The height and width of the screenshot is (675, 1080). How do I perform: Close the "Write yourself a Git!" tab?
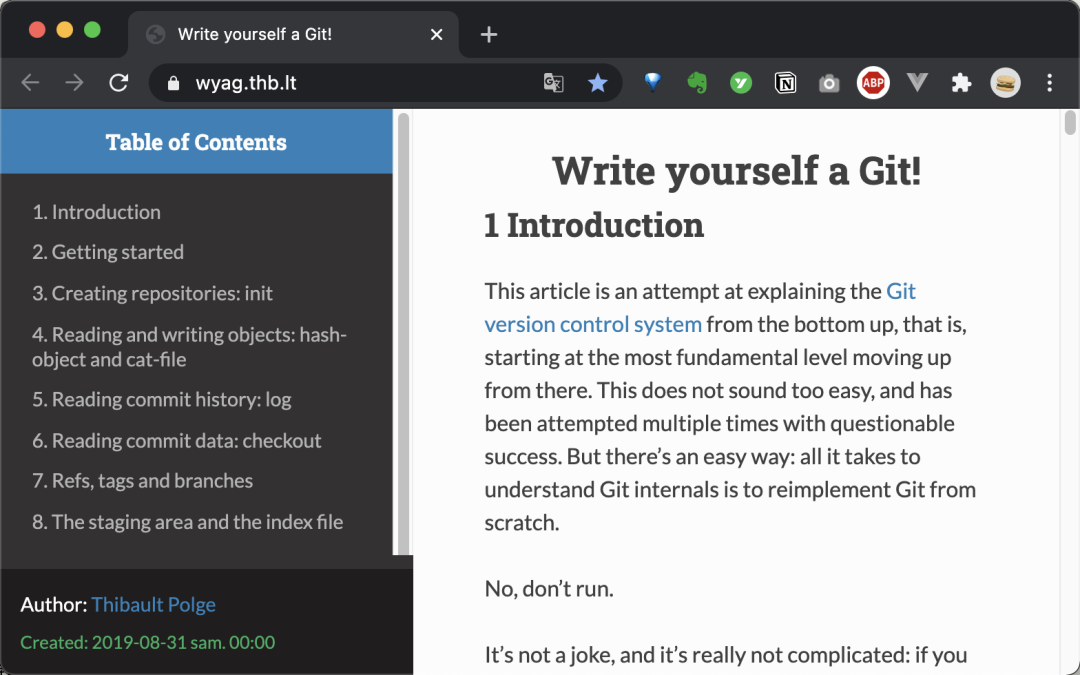pyautogui.click(x=436, y=35)
